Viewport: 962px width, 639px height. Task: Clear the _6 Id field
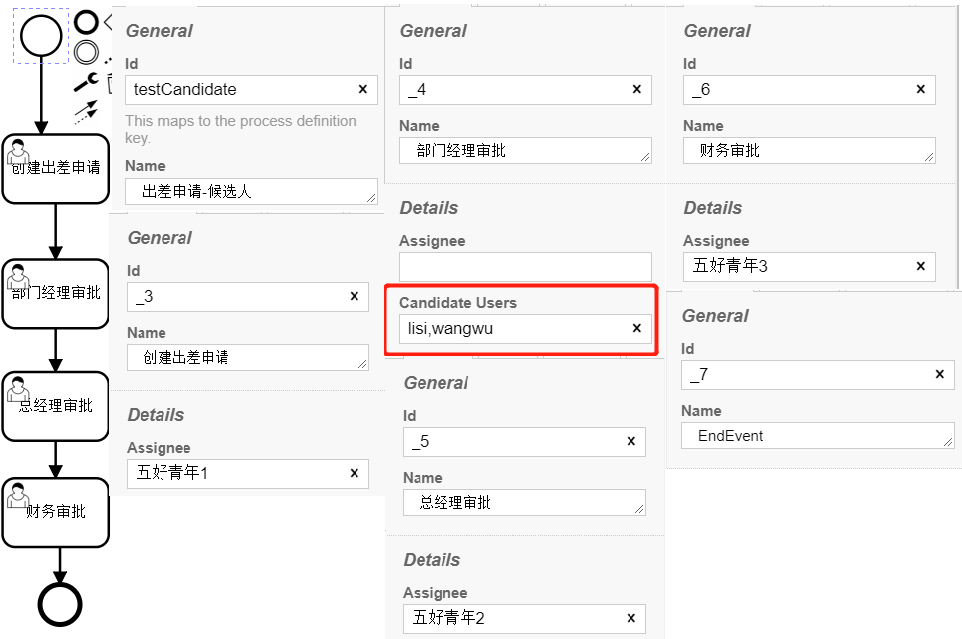pyautogui.click(x=920, y=90)
